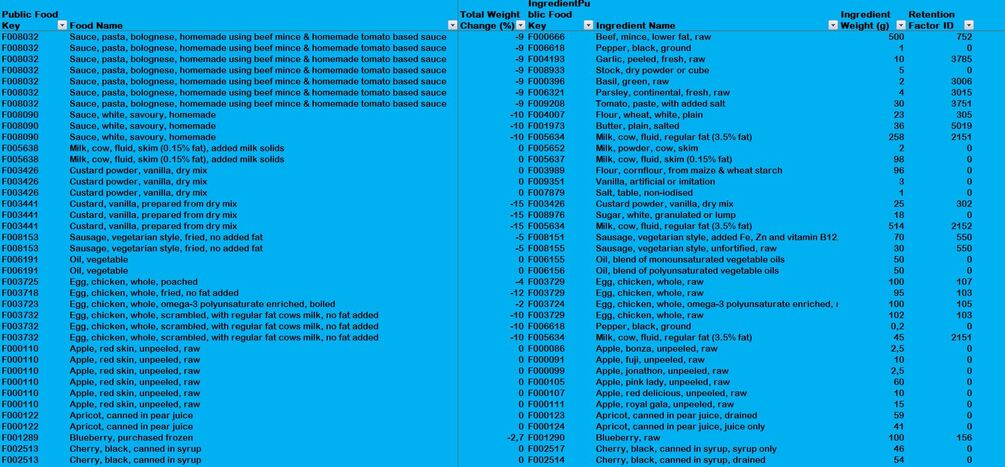
Task: Select ingredient weight value 500
Action: (896, 37)
